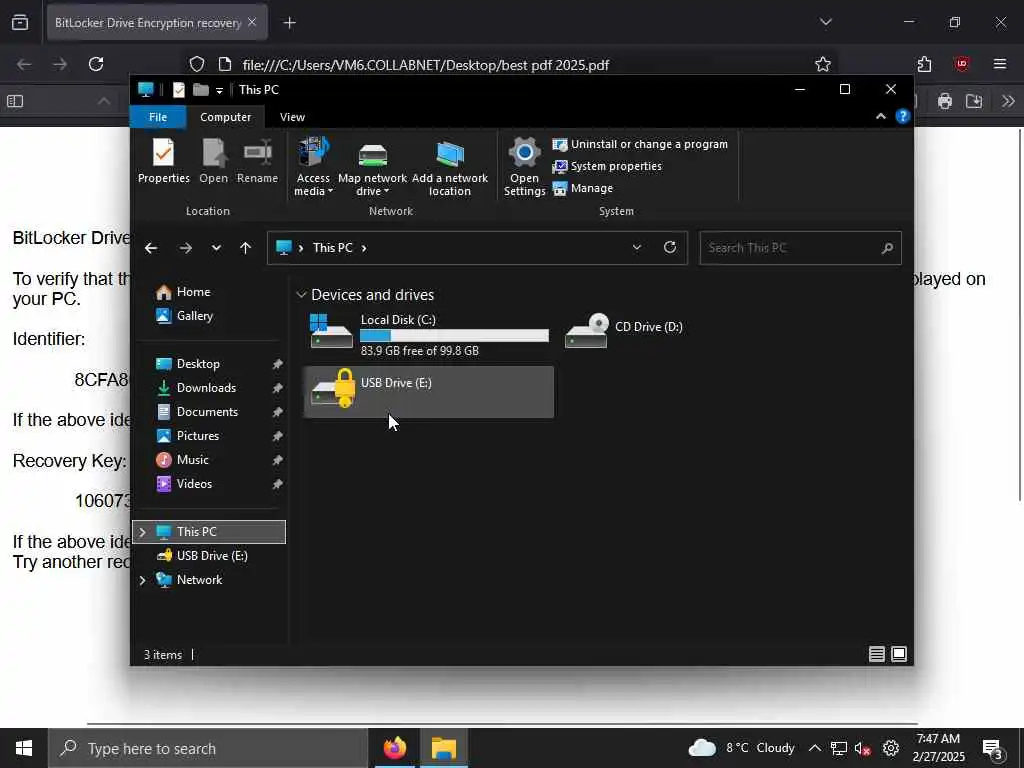The height and width of the screenshot is (768, 1024).
Task: Open Explorer help question mark icon
Action: (x=903, y=116)
